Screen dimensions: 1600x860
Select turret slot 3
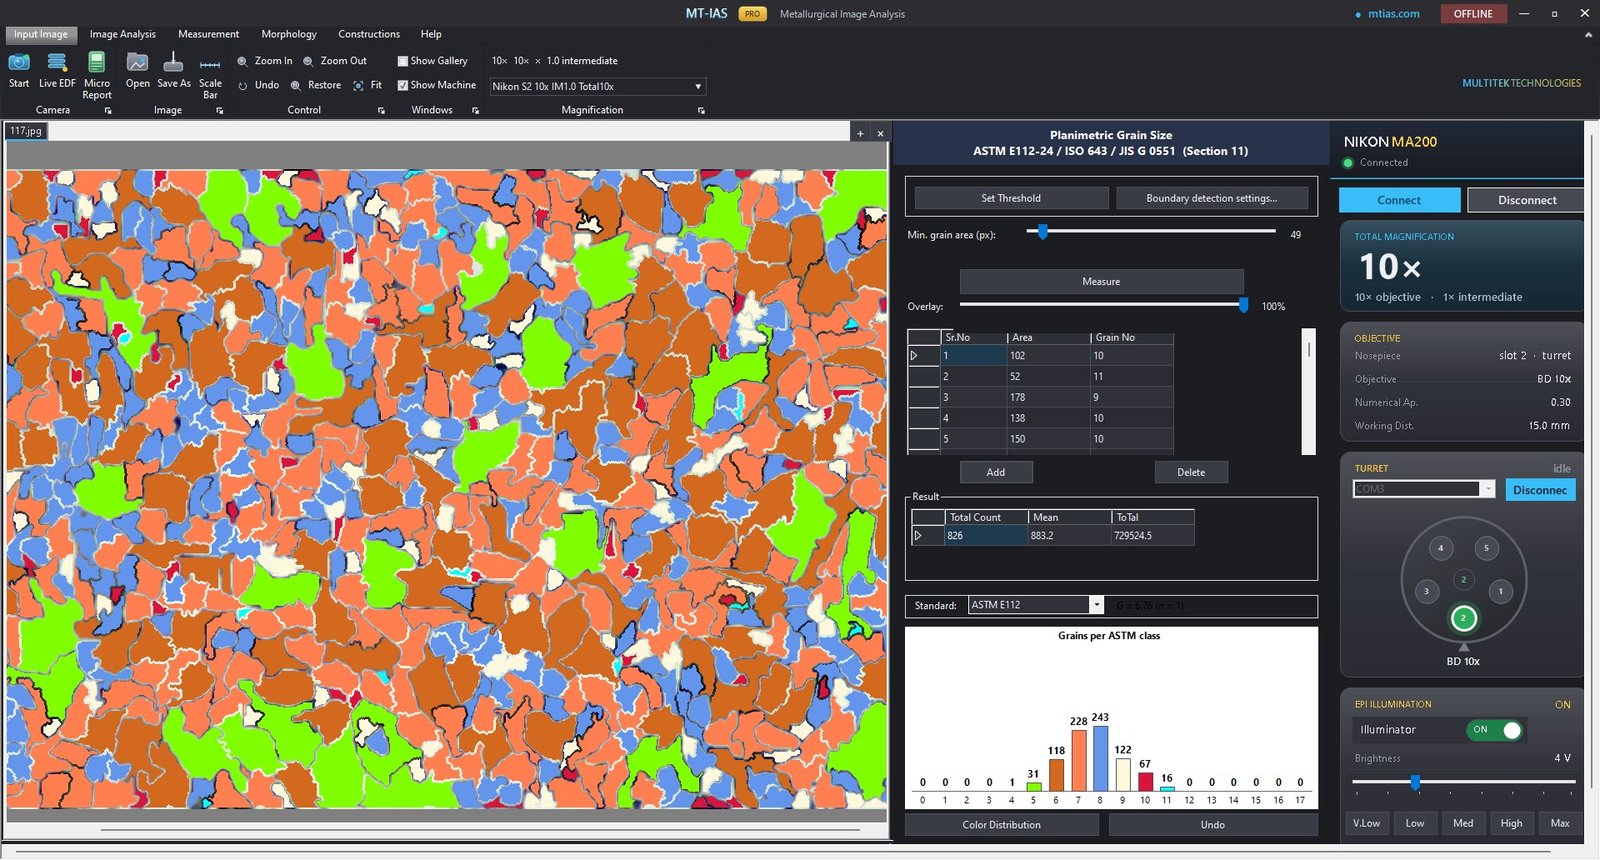1426,591
